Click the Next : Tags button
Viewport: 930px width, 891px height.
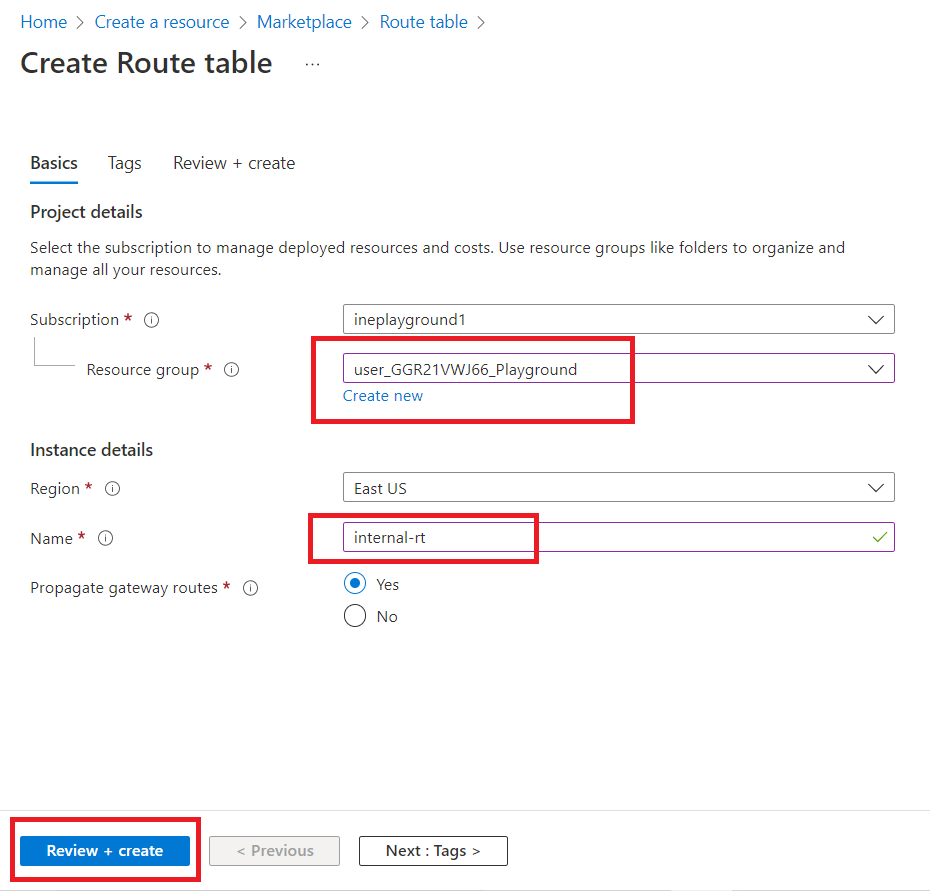pos(433,851)
